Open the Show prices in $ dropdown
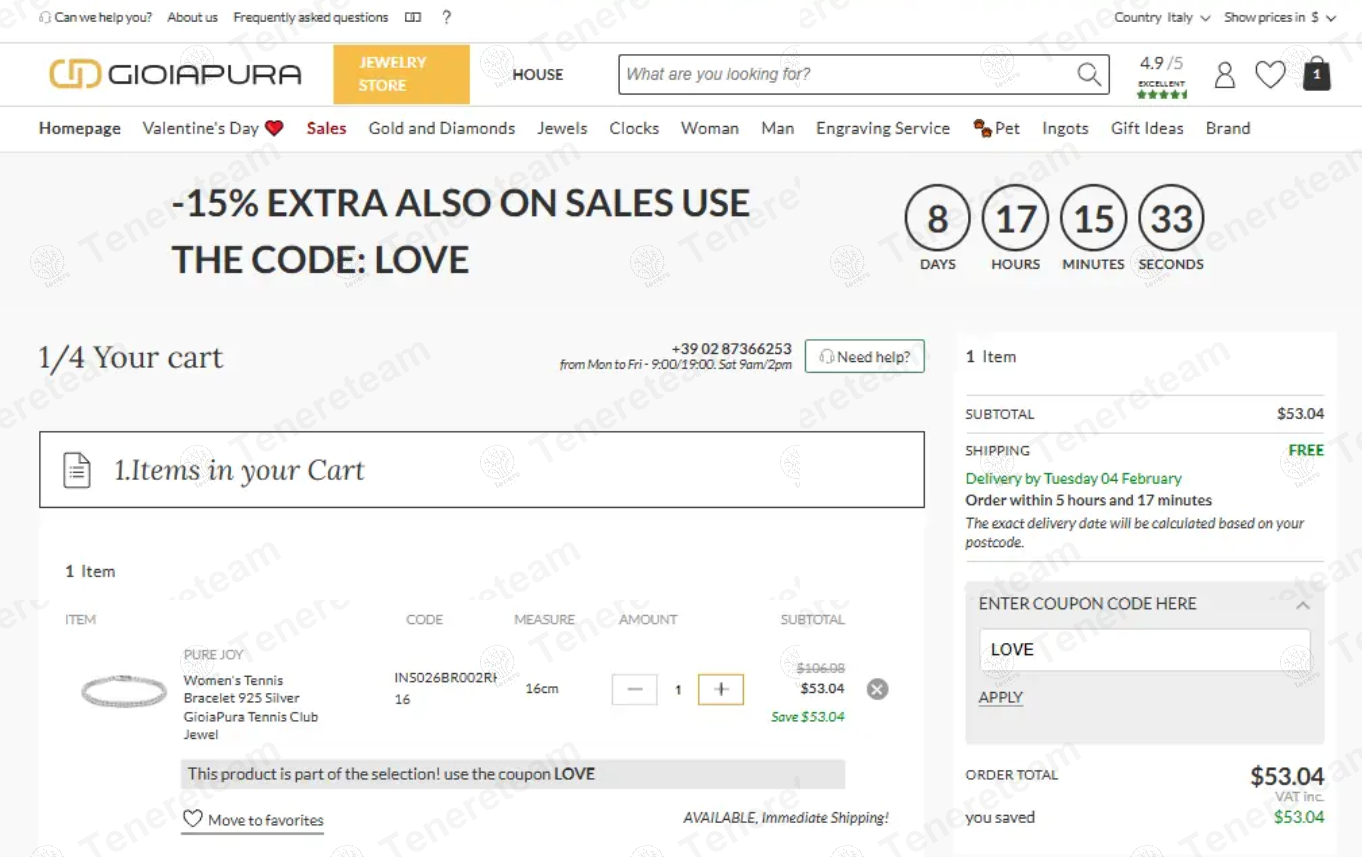 coord(1280,17)
